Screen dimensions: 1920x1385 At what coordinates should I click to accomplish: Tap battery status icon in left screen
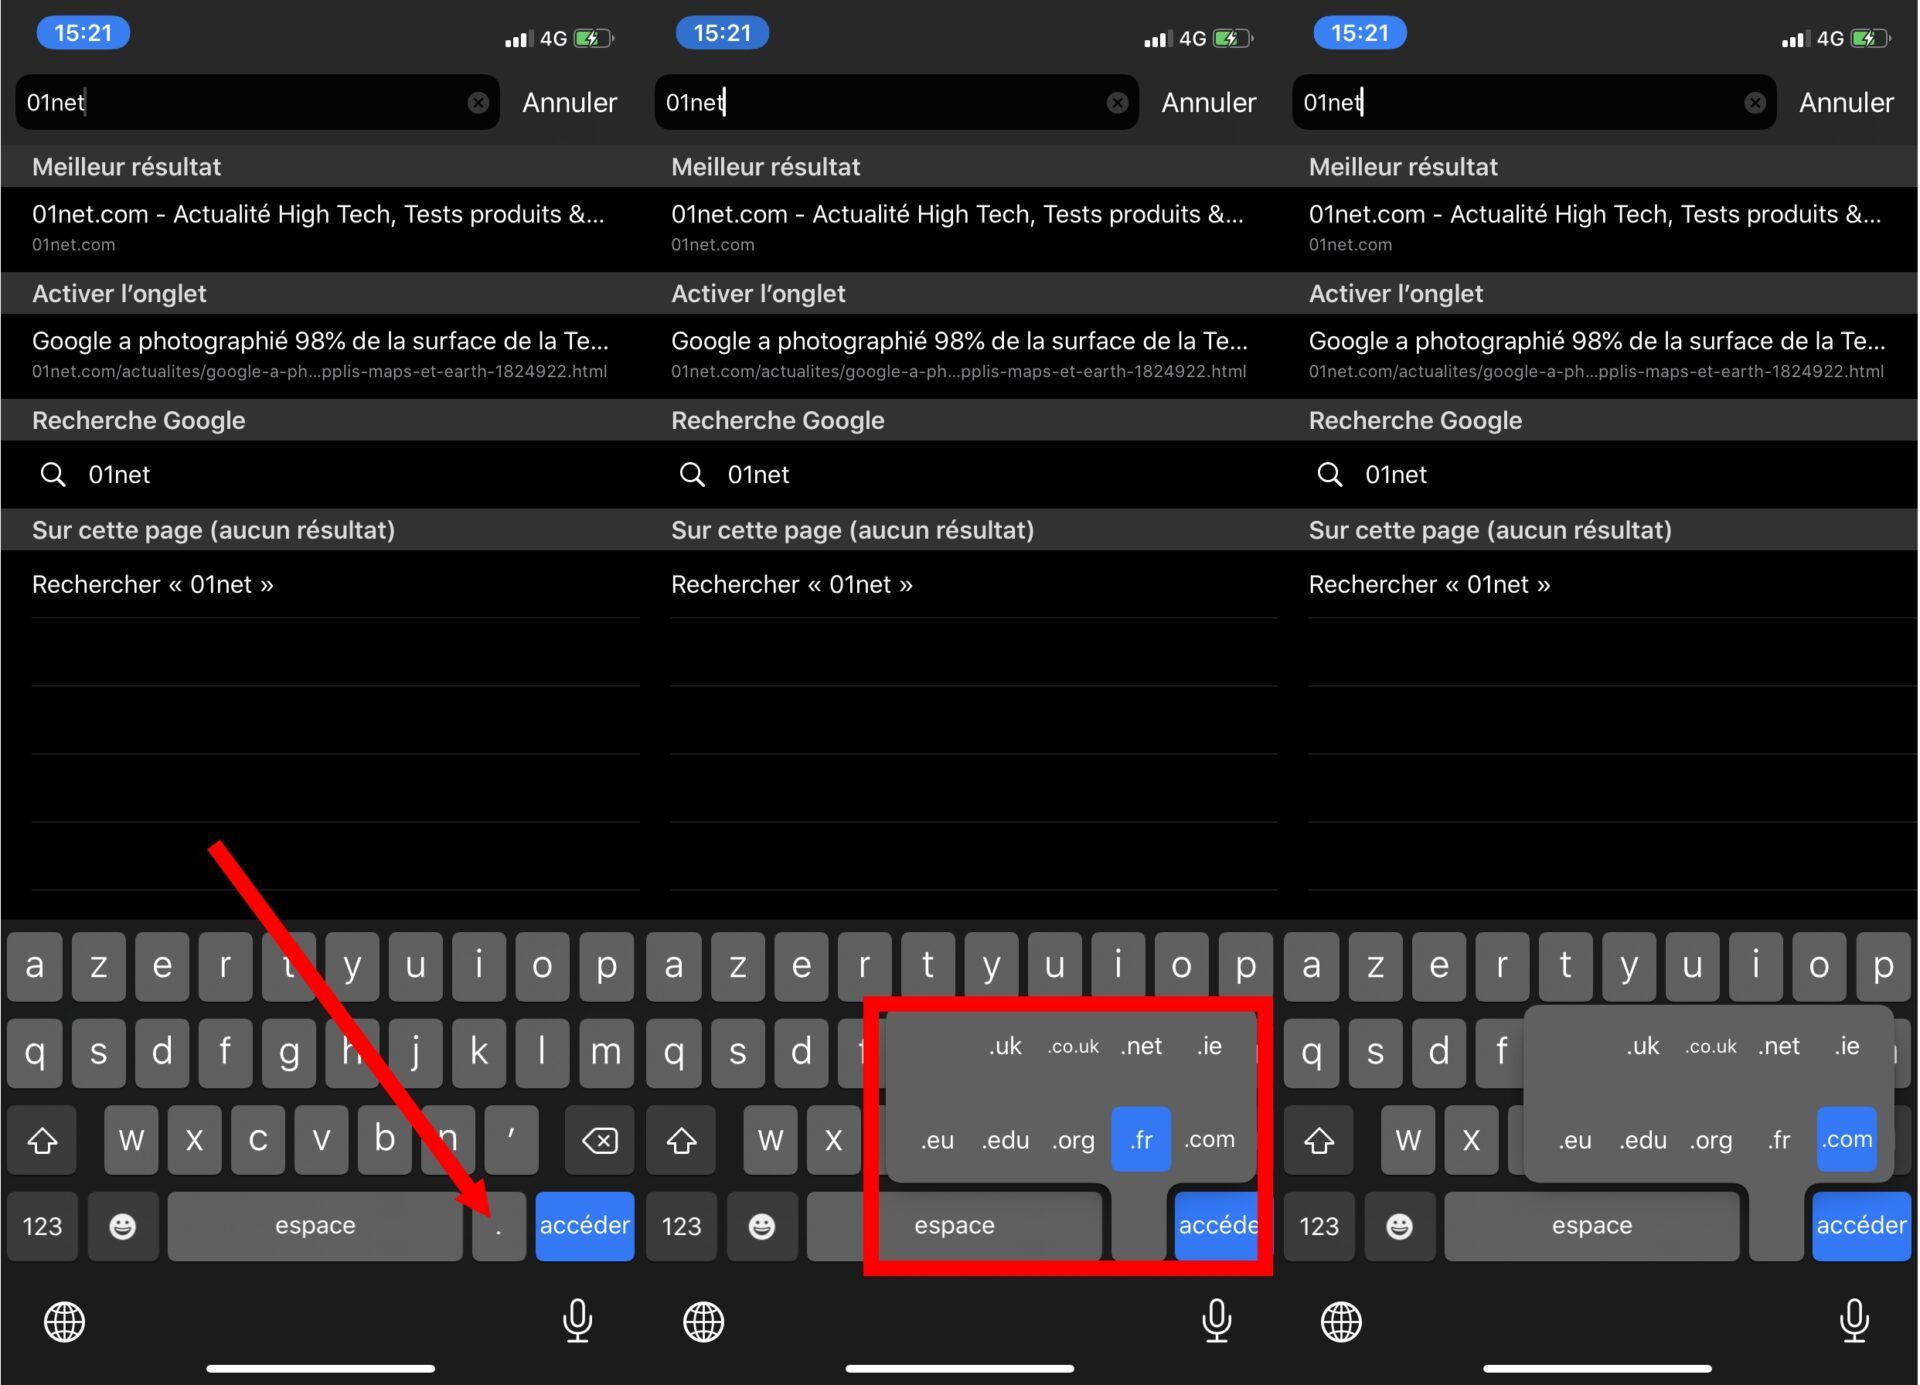click(594, 38)
